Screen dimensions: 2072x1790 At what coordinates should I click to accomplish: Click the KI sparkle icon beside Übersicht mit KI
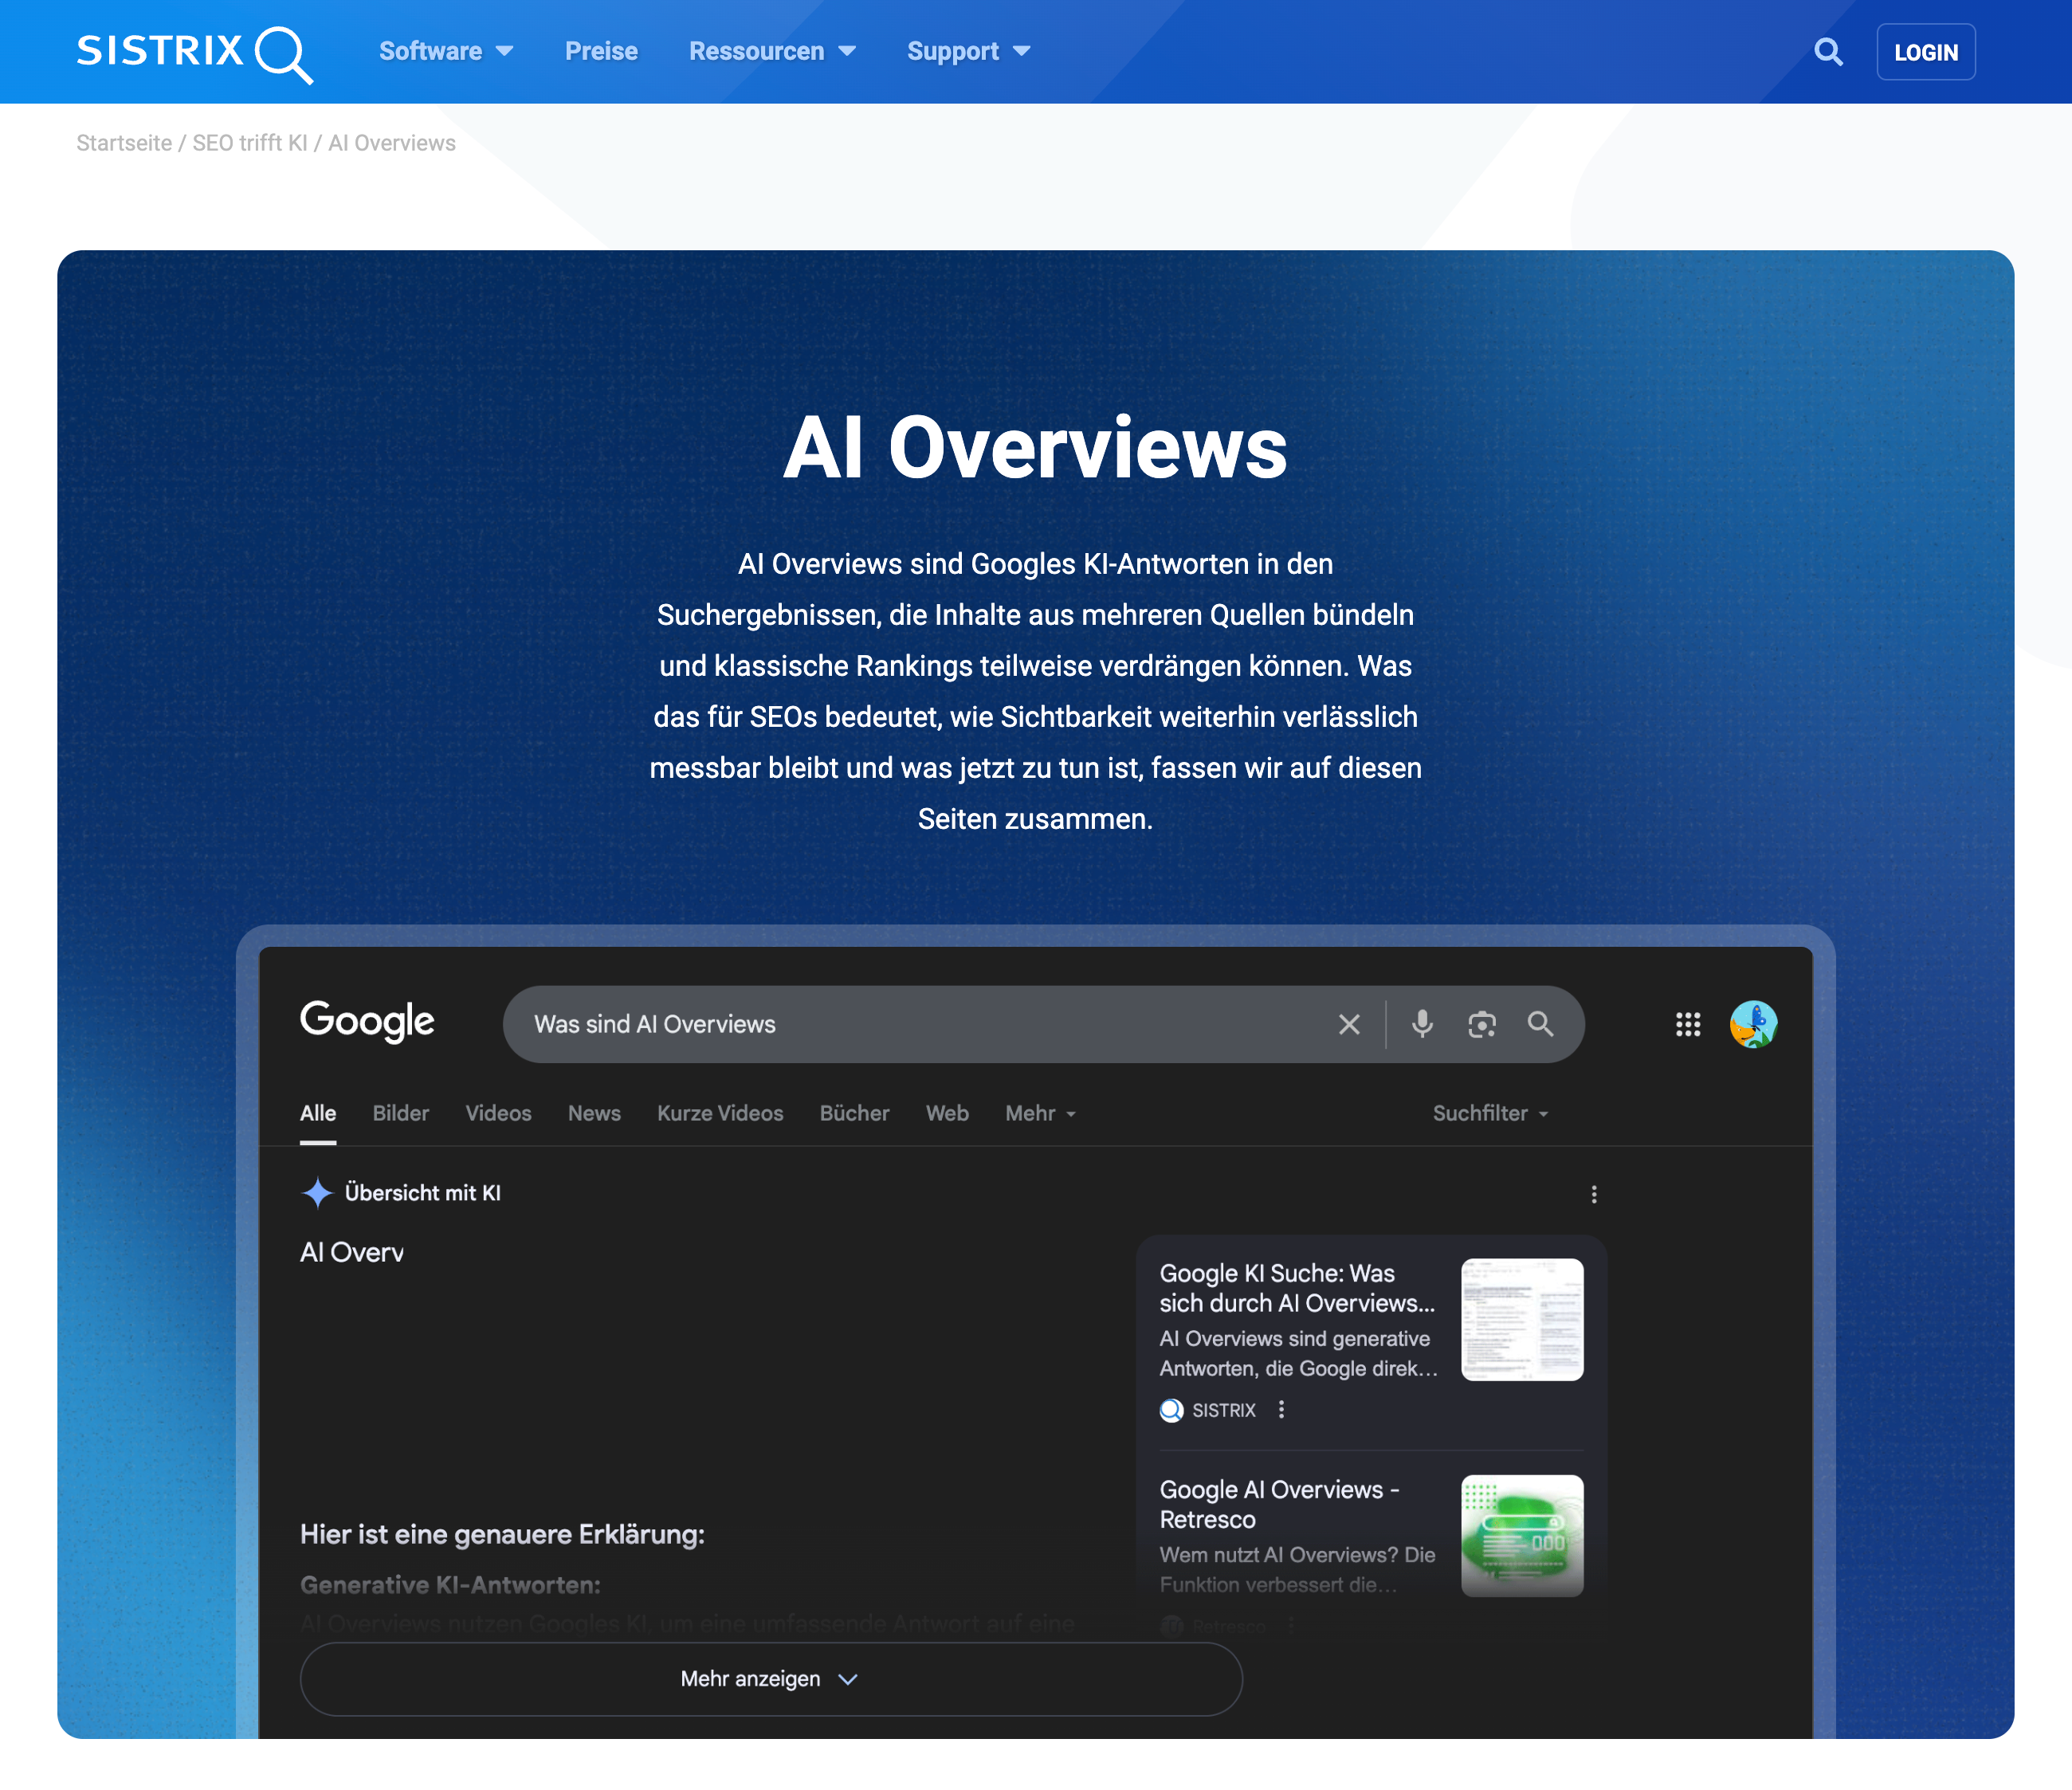316,1192
